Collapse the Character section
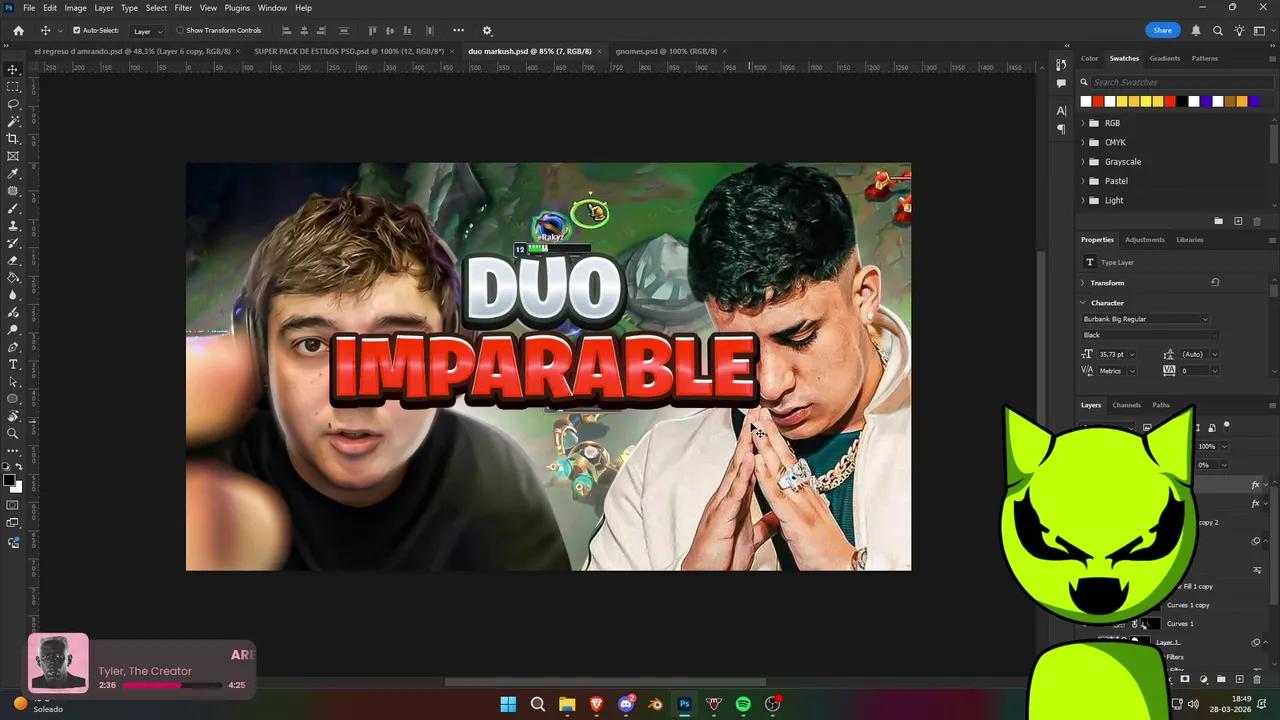Screen dimensions: 1280x720 point(1083,303)
